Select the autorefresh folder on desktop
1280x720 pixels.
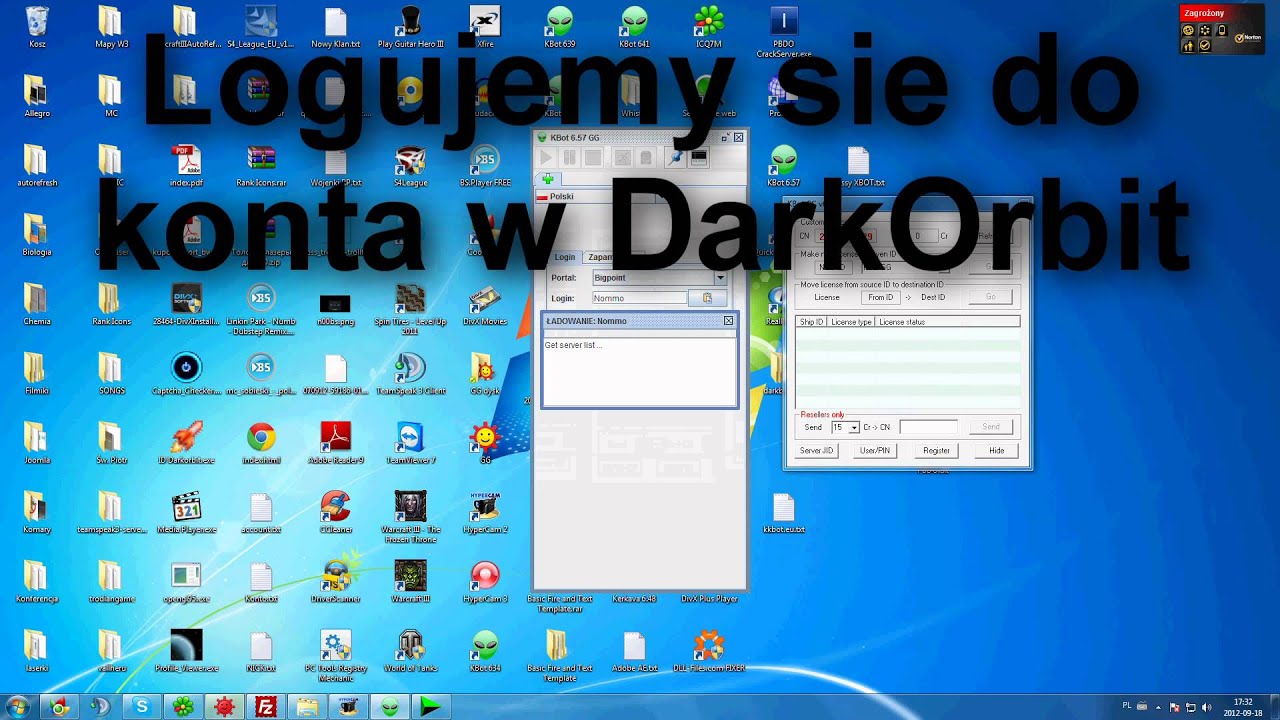click(37, 166)
